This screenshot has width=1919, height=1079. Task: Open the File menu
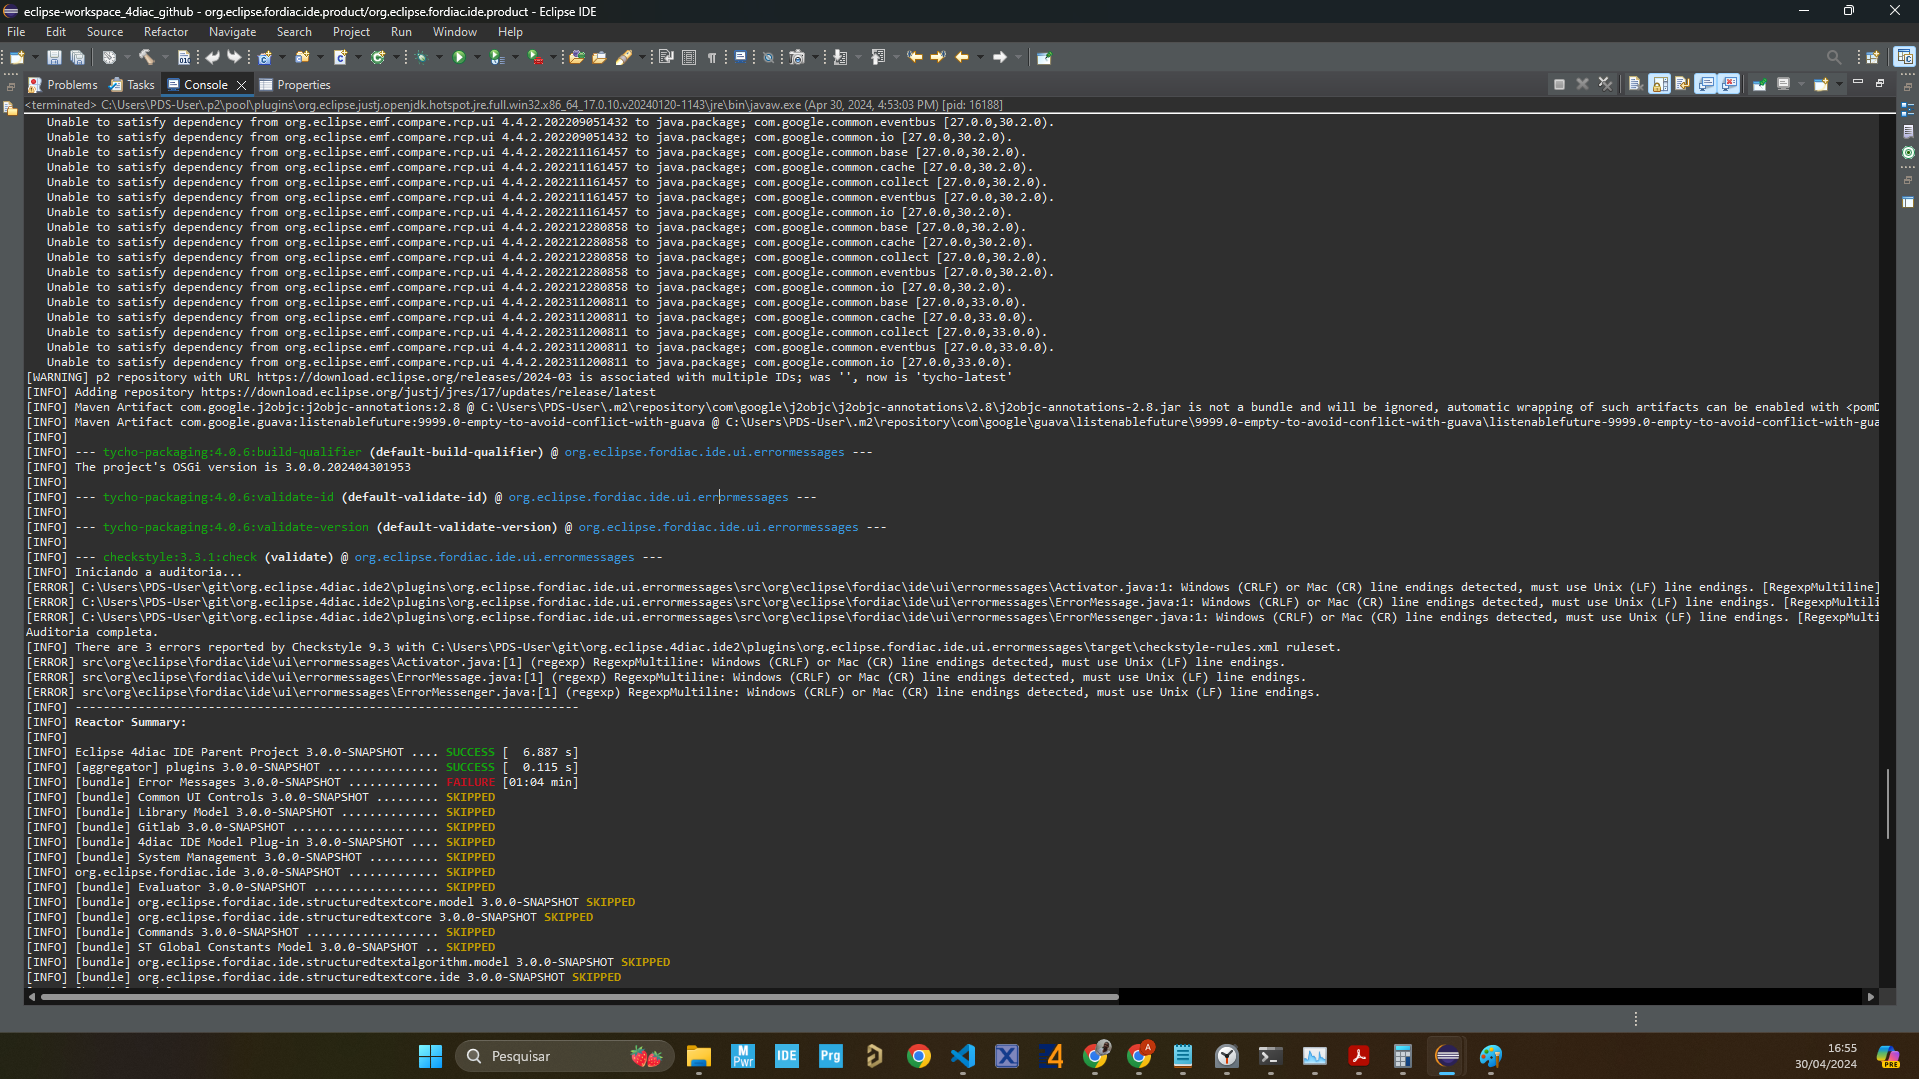pos(16,32)
